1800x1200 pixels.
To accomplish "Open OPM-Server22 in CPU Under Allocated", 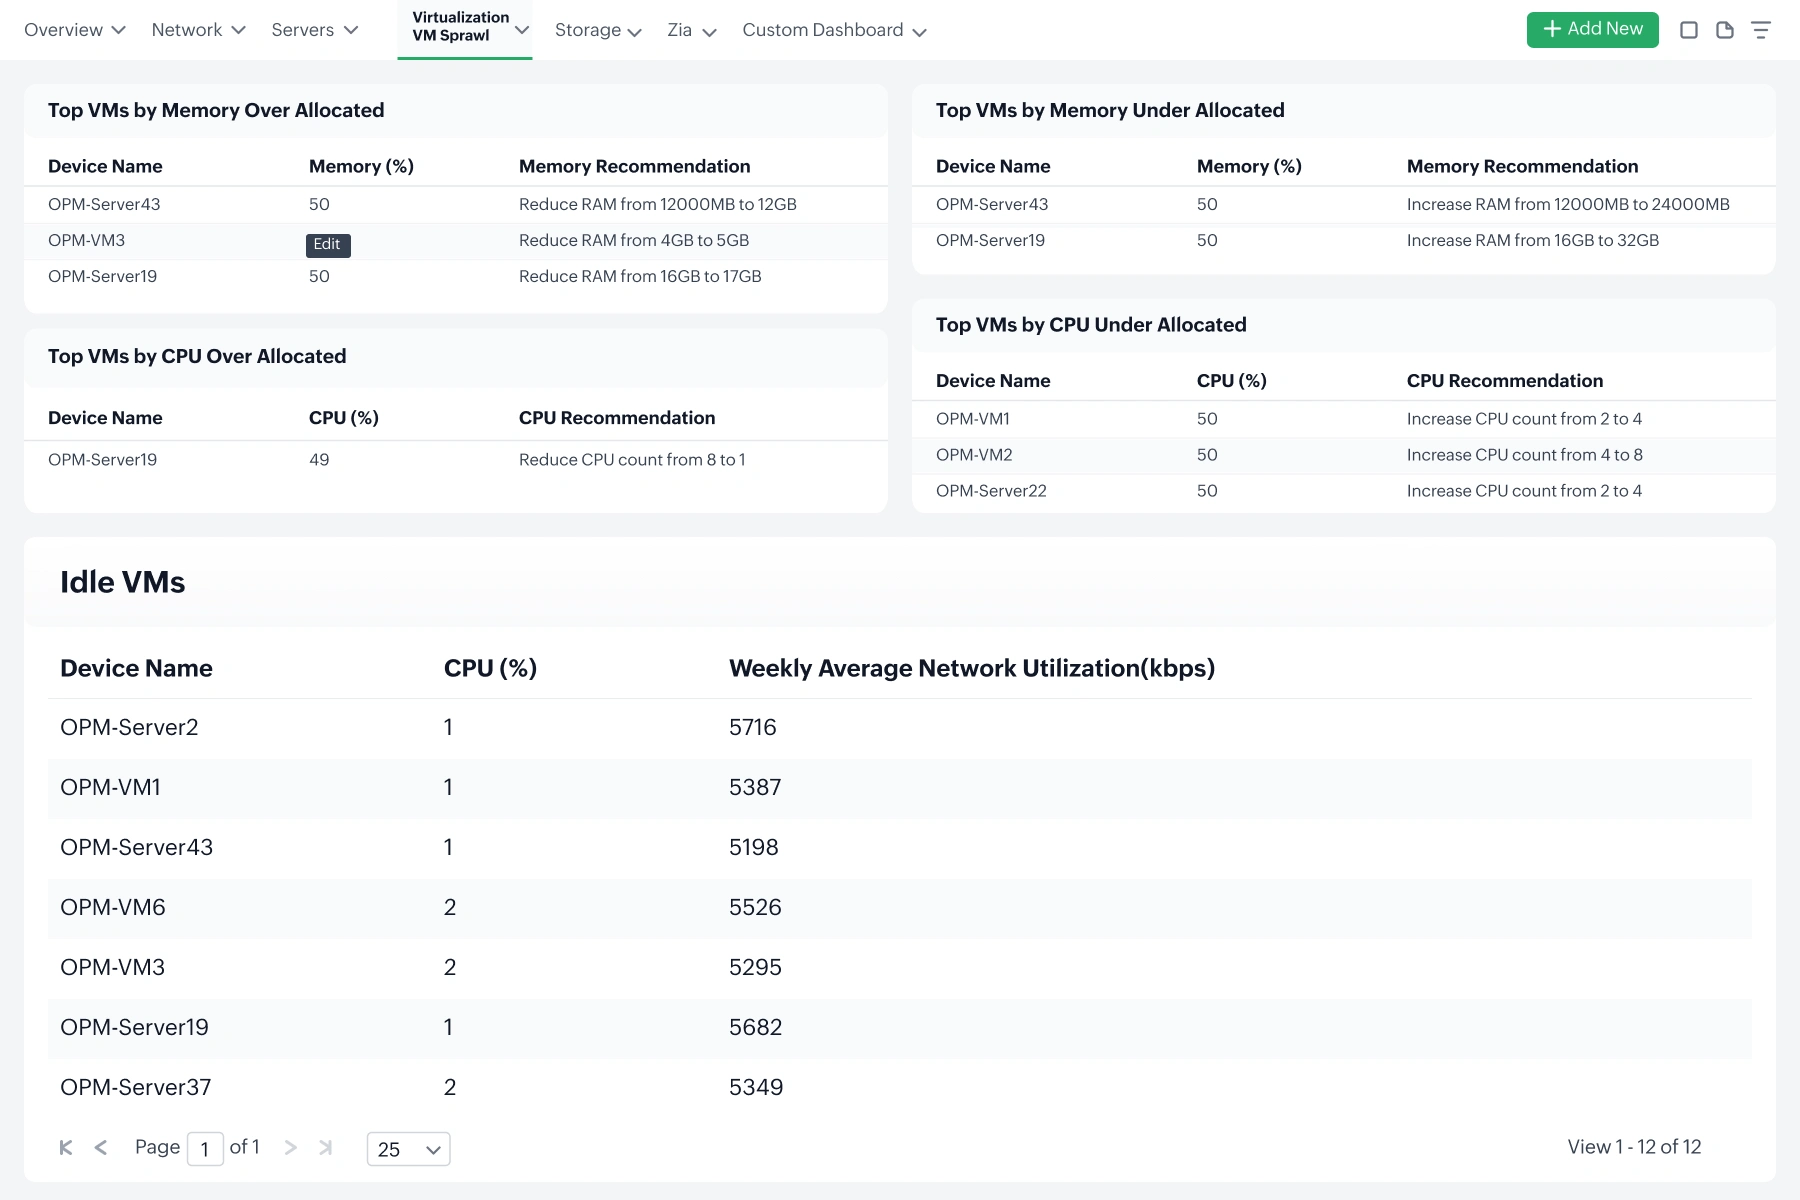I will pyautogui.click(x=991, y=491).
